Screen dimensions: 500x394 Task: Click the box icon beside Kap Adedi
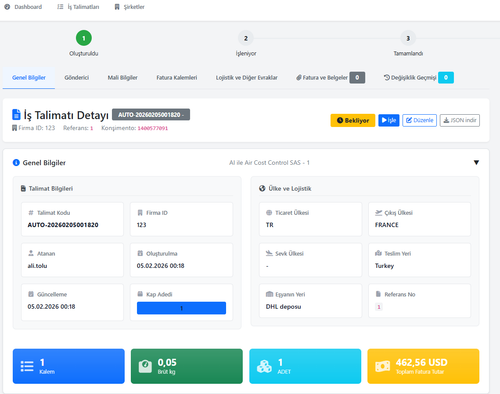point(140,294)
